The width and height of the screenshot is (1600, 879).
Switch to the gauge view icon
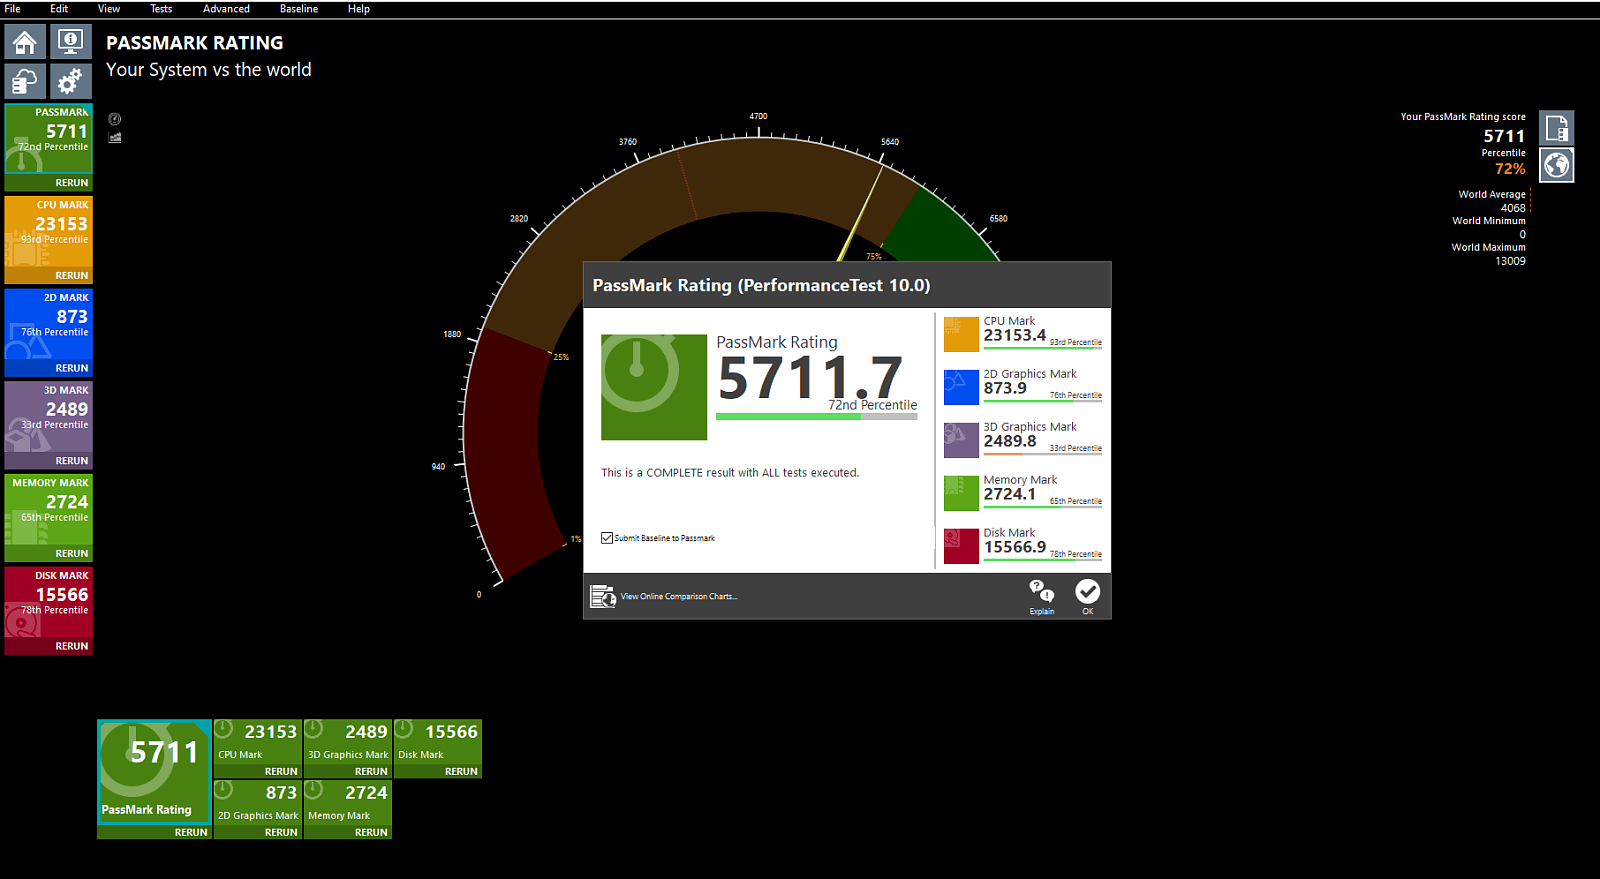point(115,119)
